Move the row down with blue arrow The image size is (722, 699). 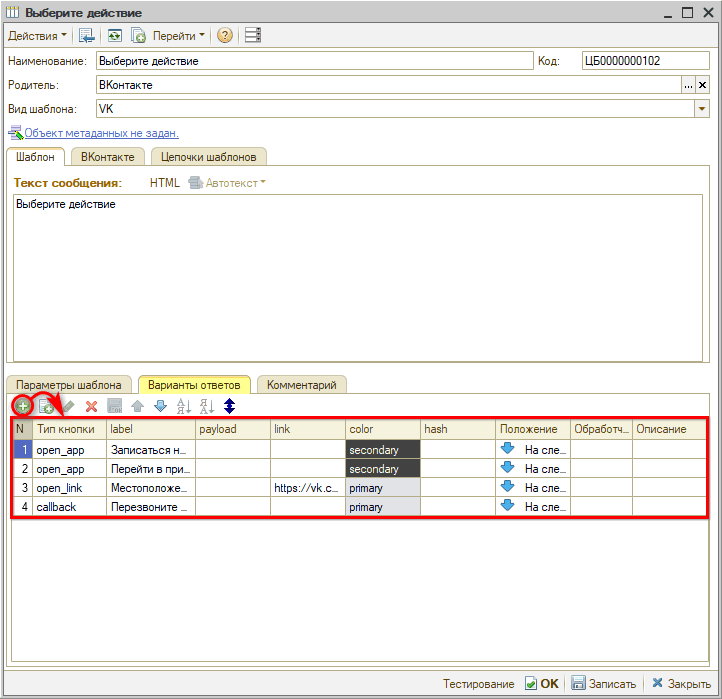pyautogui.click(x=160, y=406)
